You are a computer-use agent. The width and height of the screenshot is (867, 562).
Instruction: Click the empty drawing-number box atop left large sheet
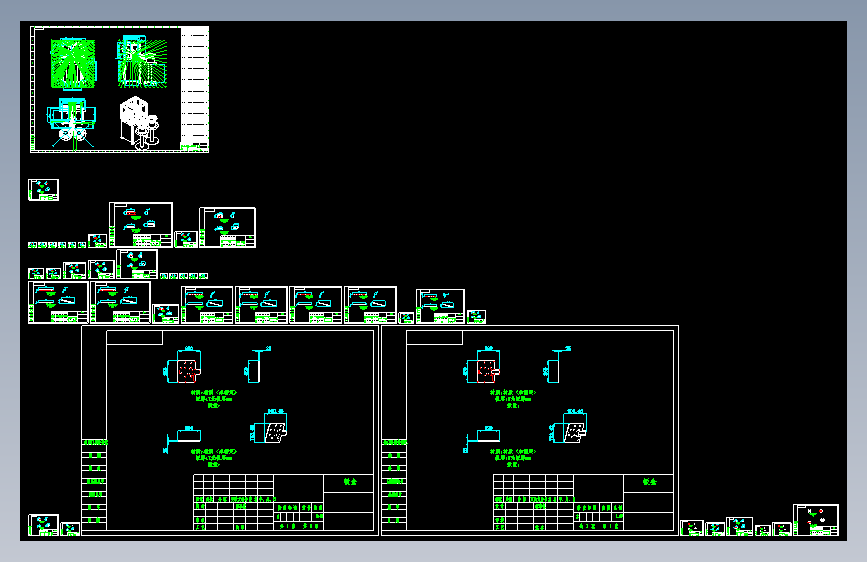[134, 337]
